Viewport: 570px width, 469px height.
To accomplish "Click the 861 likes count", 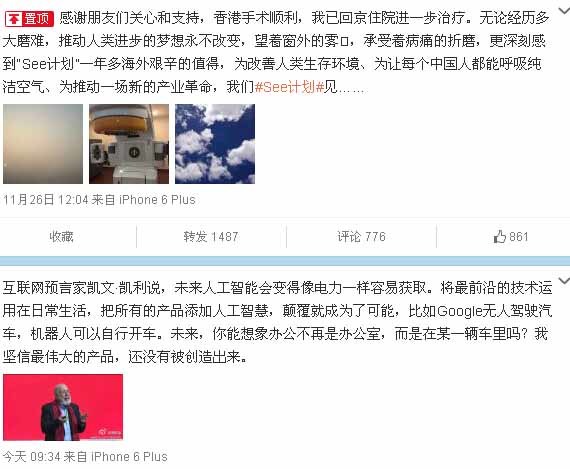I will coord(519,237).
